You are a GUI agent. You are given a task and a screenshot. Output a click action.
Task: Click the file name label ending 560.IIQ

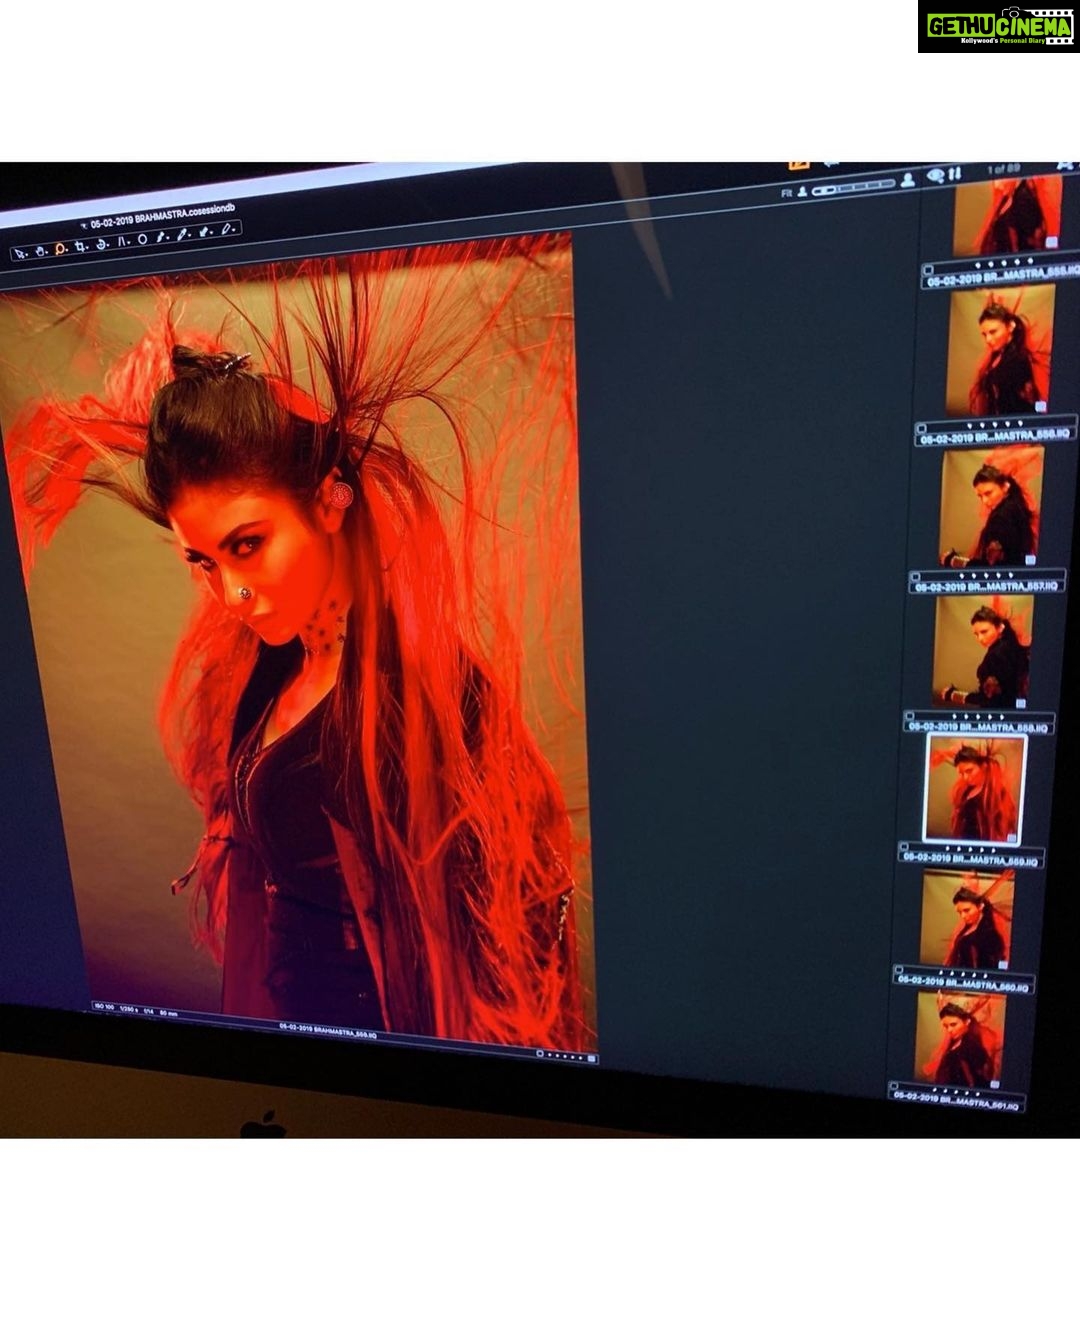click(965, 984)
